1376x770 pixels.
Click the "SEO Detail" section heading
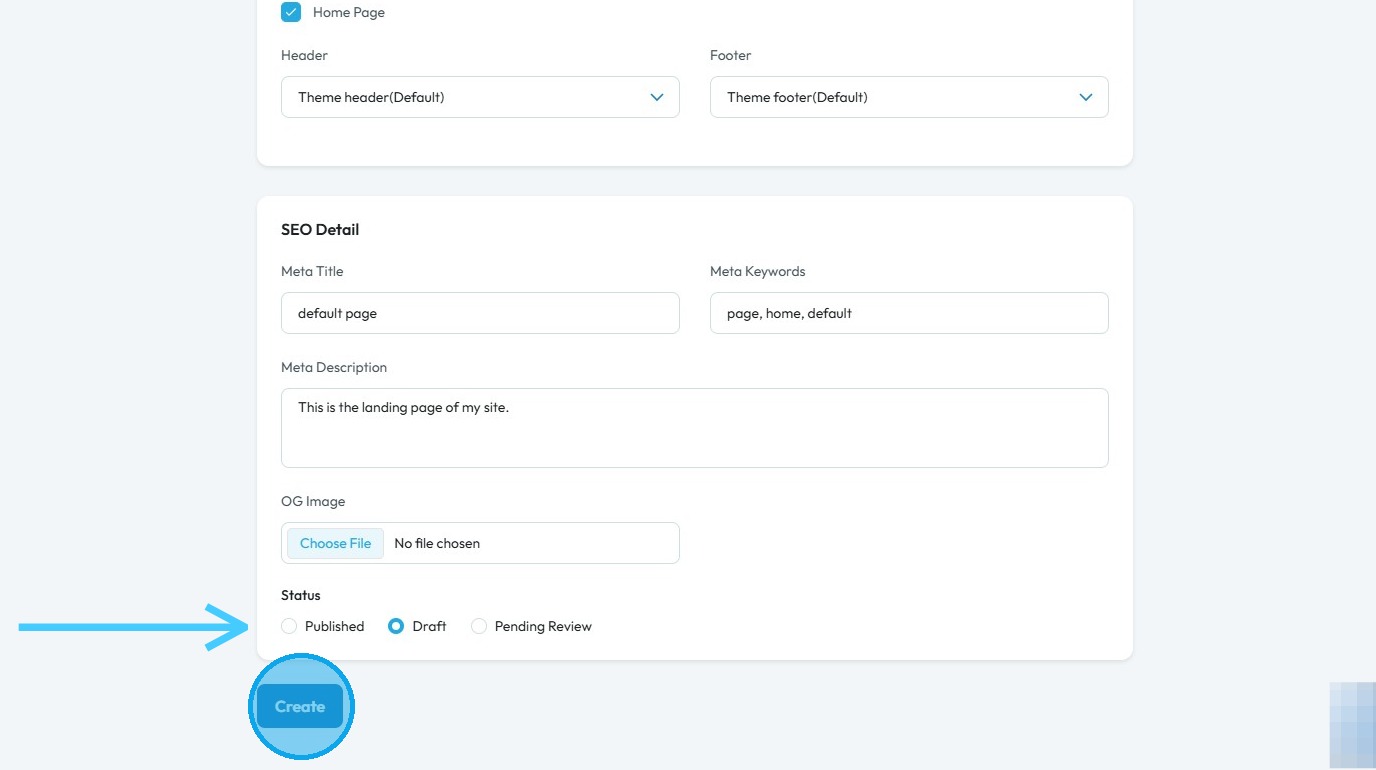click(320, 229)
